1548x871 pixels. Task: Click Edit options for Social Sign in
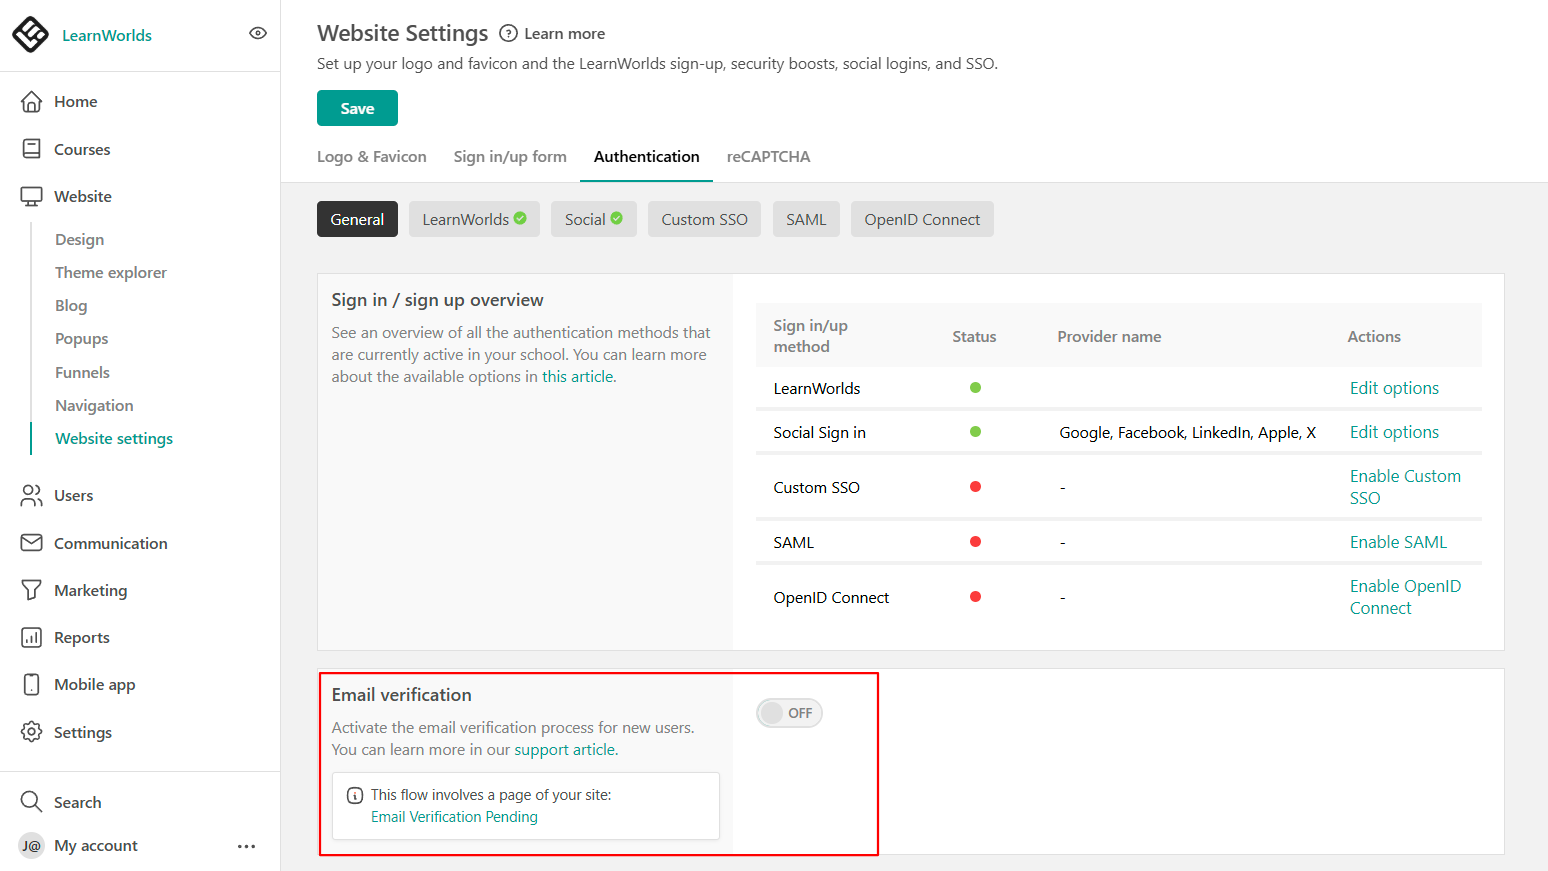click(x=1394, y=432)
